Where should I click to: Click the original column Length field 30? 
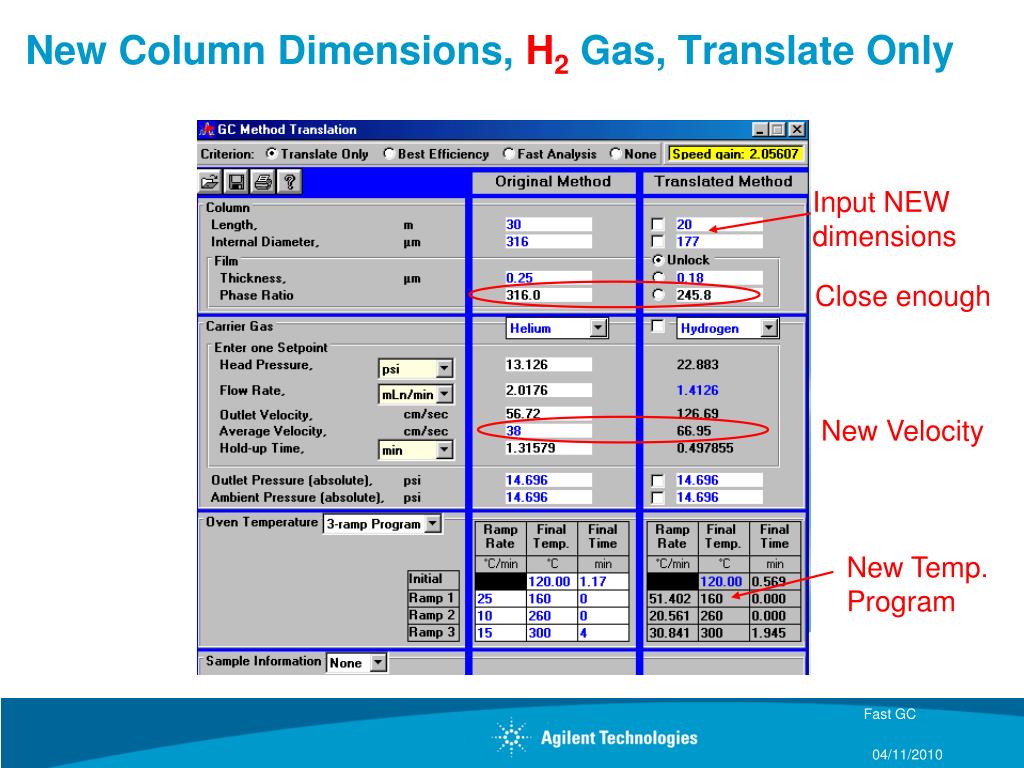tap(548, 225)
